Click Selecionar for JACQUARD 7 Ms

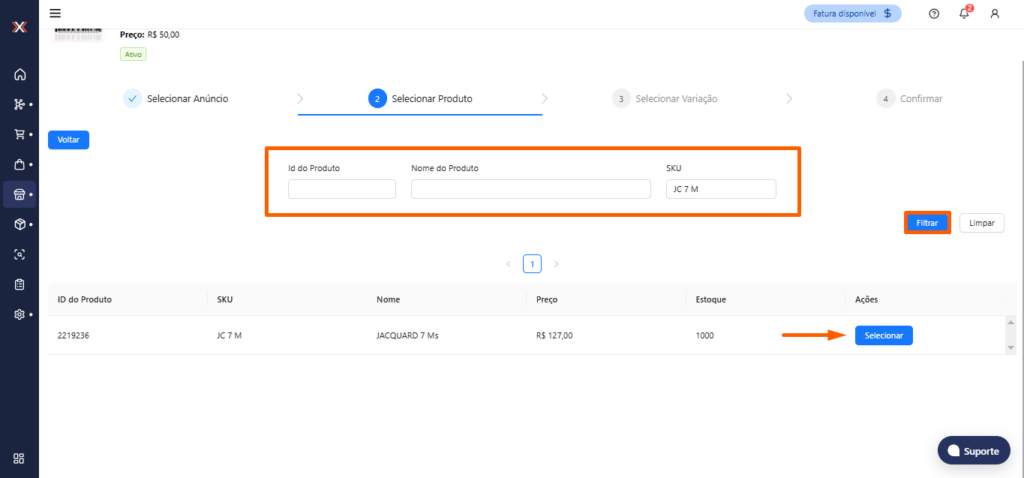pos(883,336)
